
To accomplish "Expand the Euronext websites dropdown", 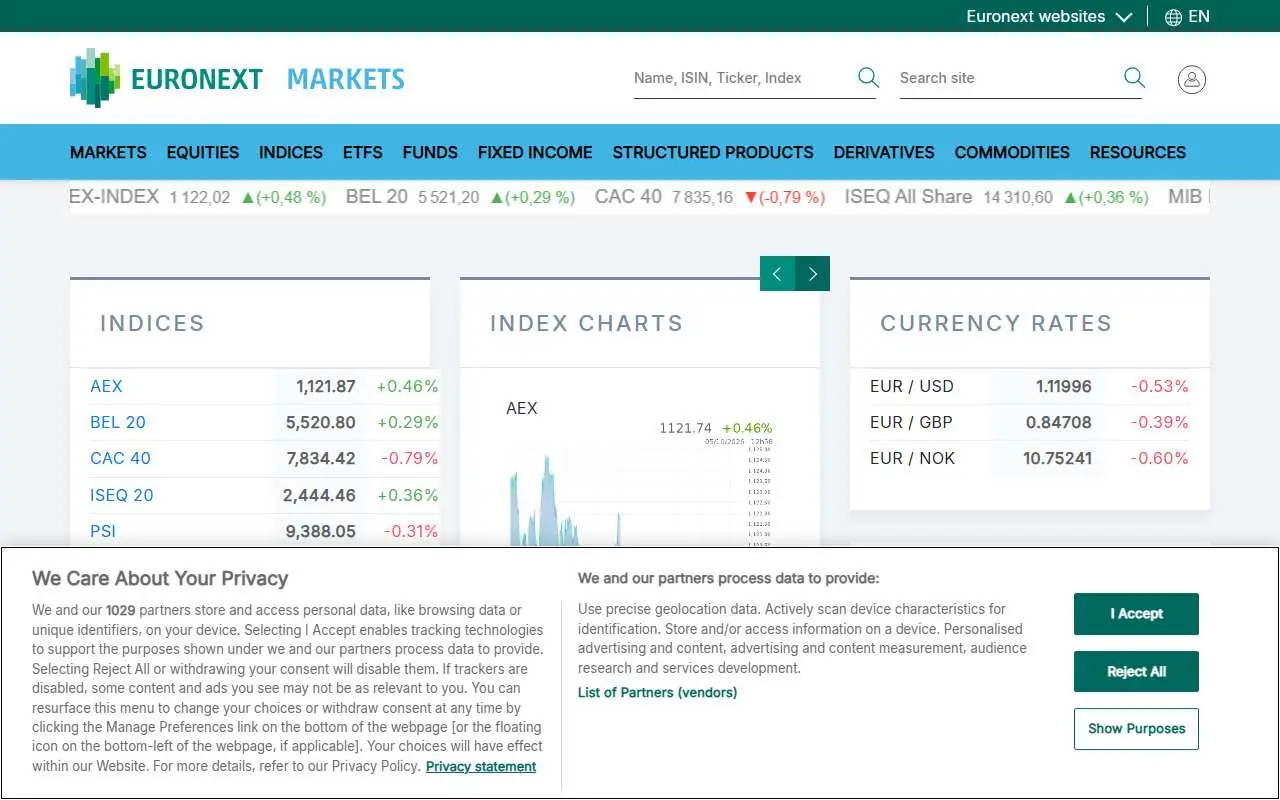I will tap(1049, 16).
